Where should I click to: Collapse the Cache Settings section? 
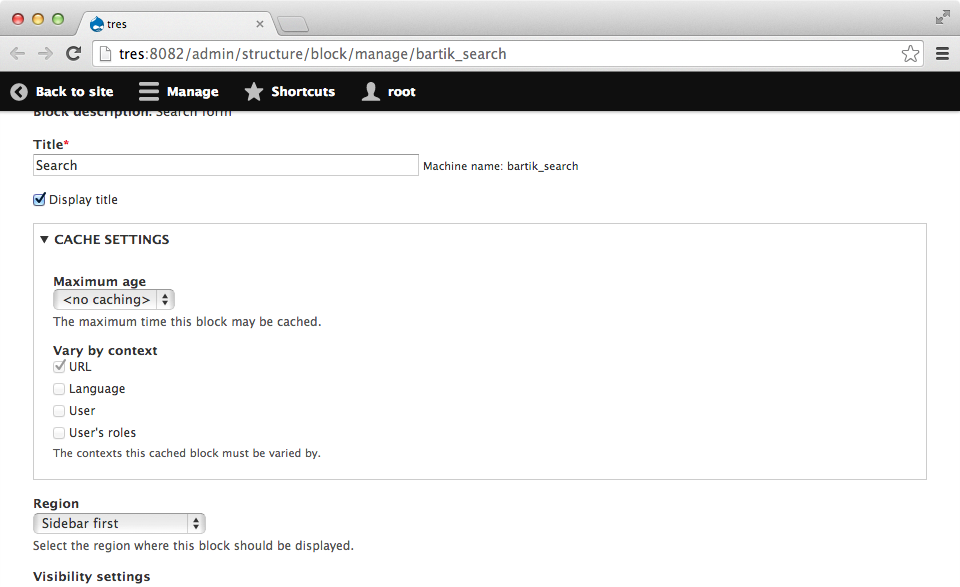[44, 239]
